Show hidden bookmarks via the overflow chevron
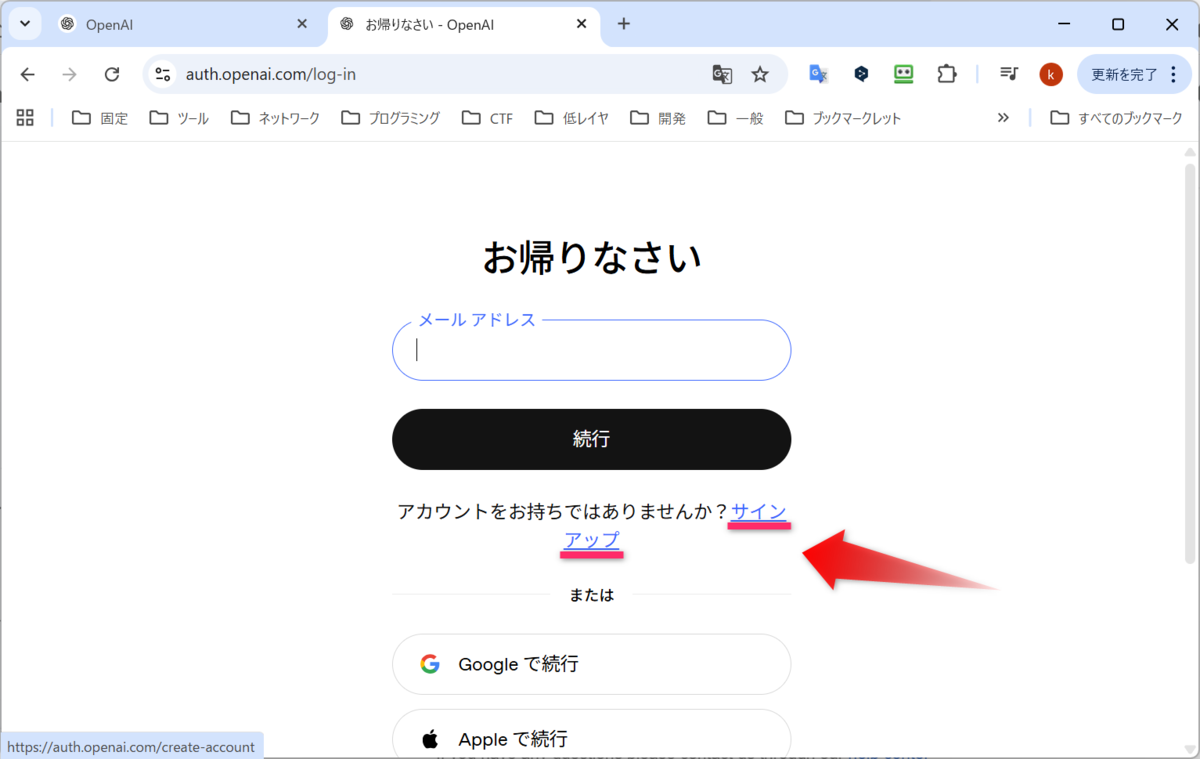Viewport: 1200px width, 759px height. [1003, 117]
